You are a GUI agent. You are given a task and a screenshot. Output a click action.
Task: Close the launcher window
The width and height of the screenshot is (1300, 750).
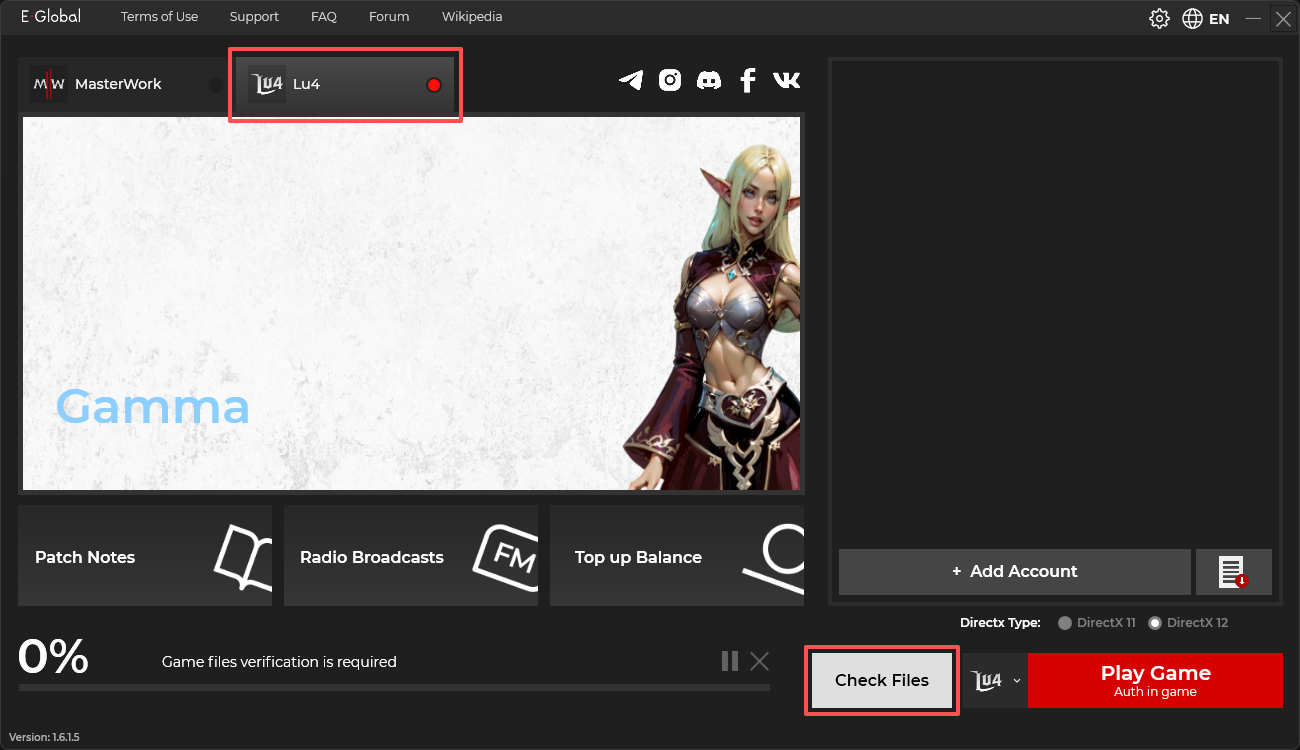click(x=1284, y=18)
